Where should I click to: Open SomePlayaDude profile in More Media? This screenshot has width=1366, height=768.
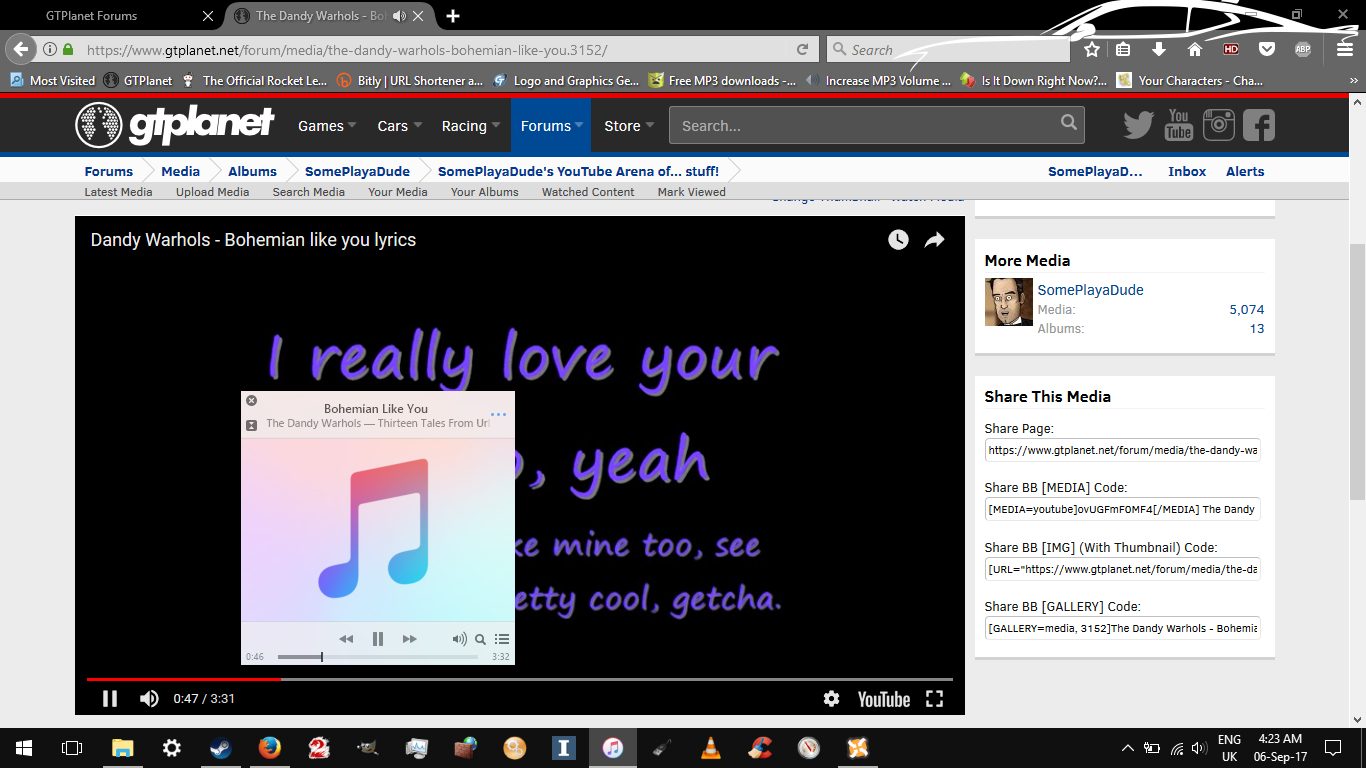click(1090, 290)
